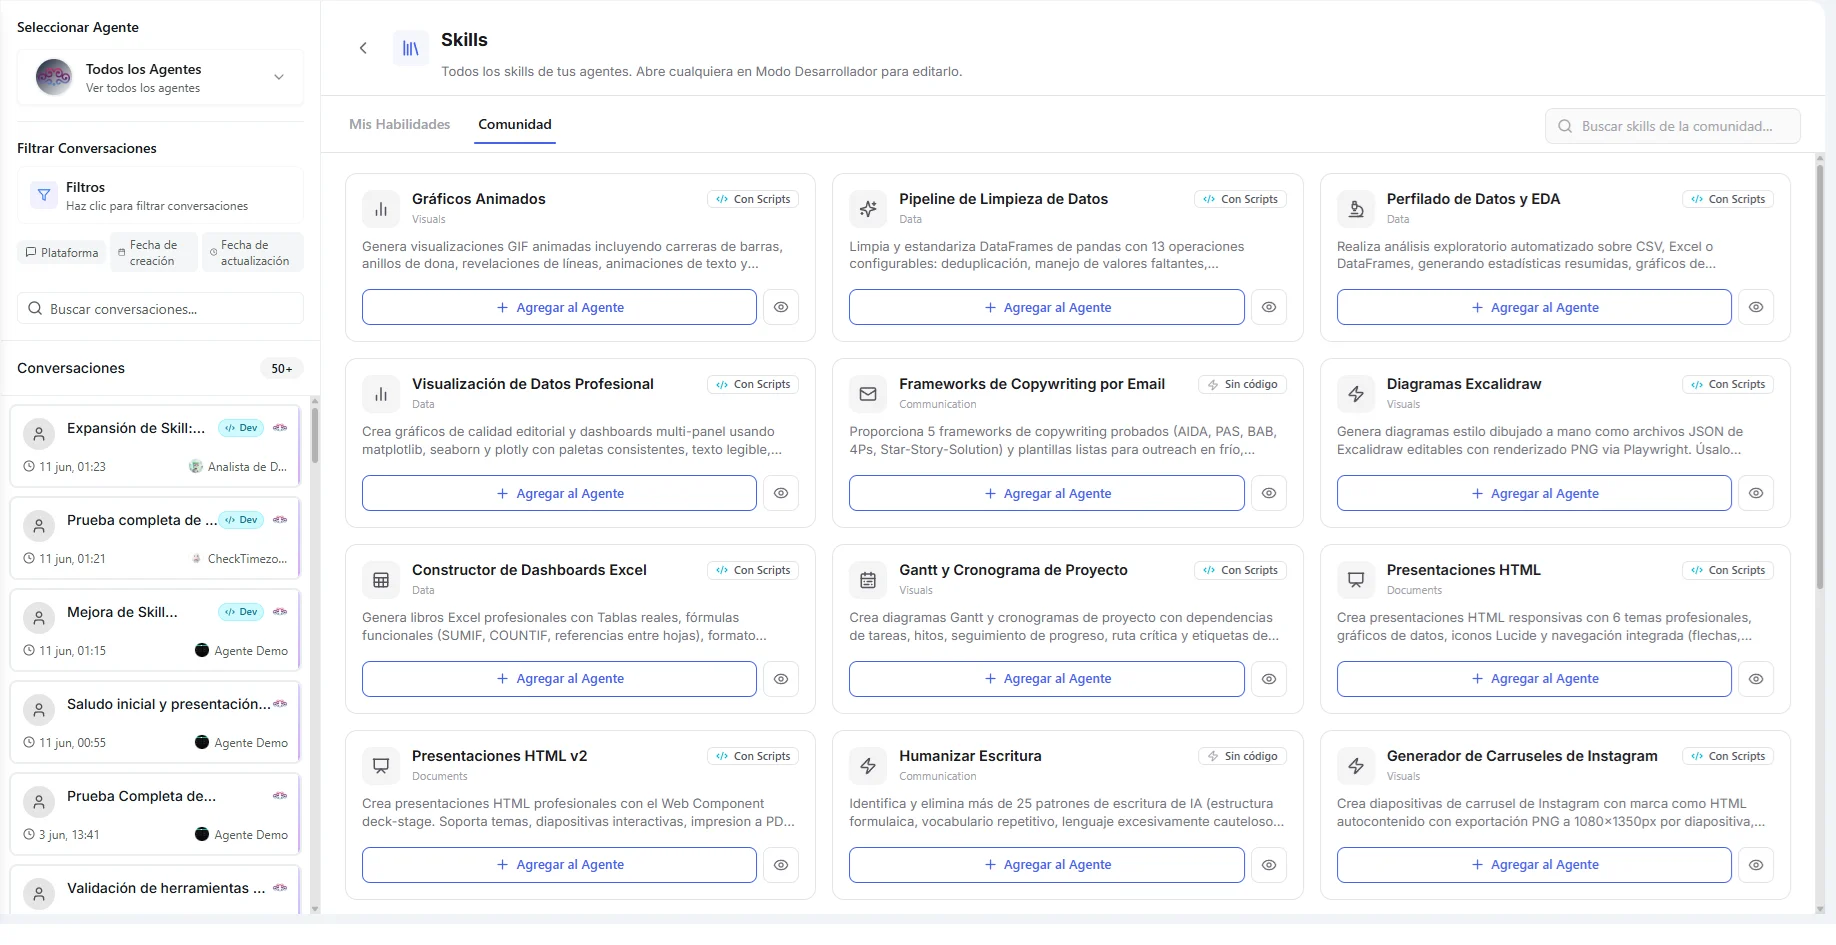
Task: Click the Diagramas Excalidraw lightning icon
Action: pos(1356,394)
